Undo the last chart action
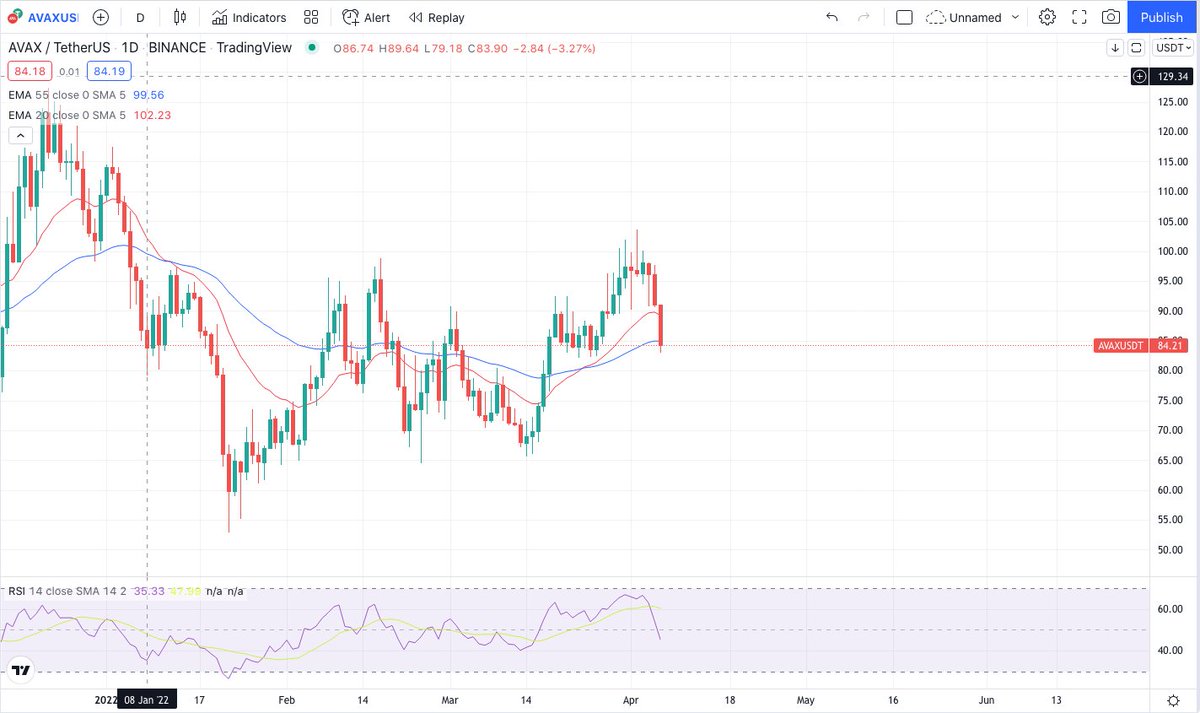The width and height of the screenshot is (1200, 713). click(832, 17)
